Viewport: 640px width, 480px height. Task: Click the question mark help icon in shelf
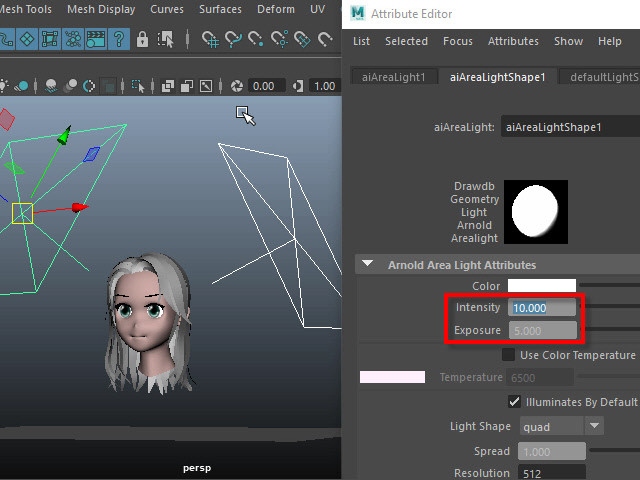pos(120,40)
